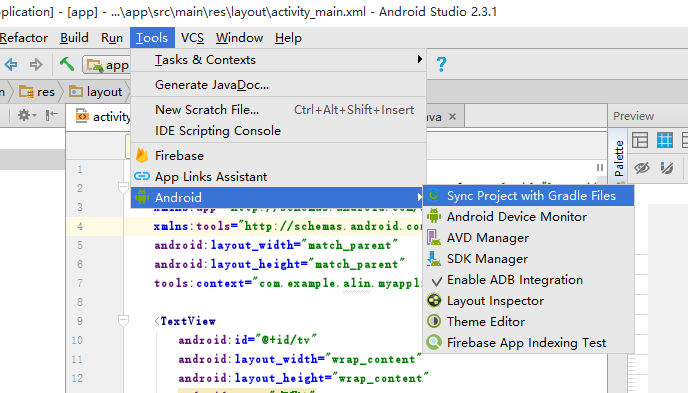
Task: Open the VCS menu
Action: coord(192,38)
